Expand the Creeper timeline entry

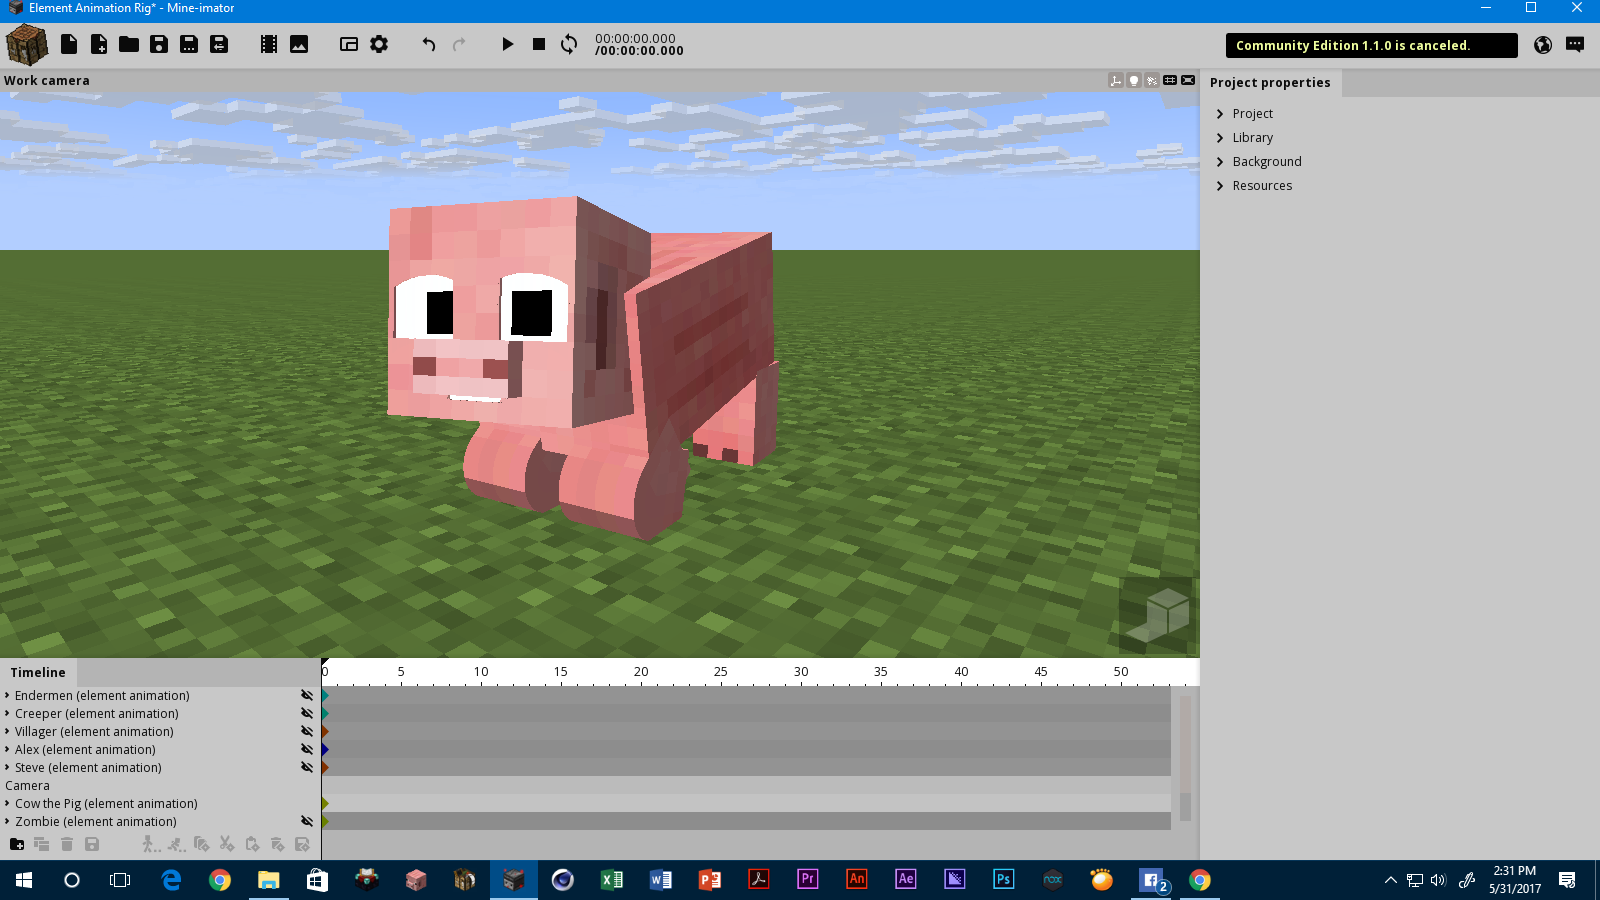tap(7, 714)
